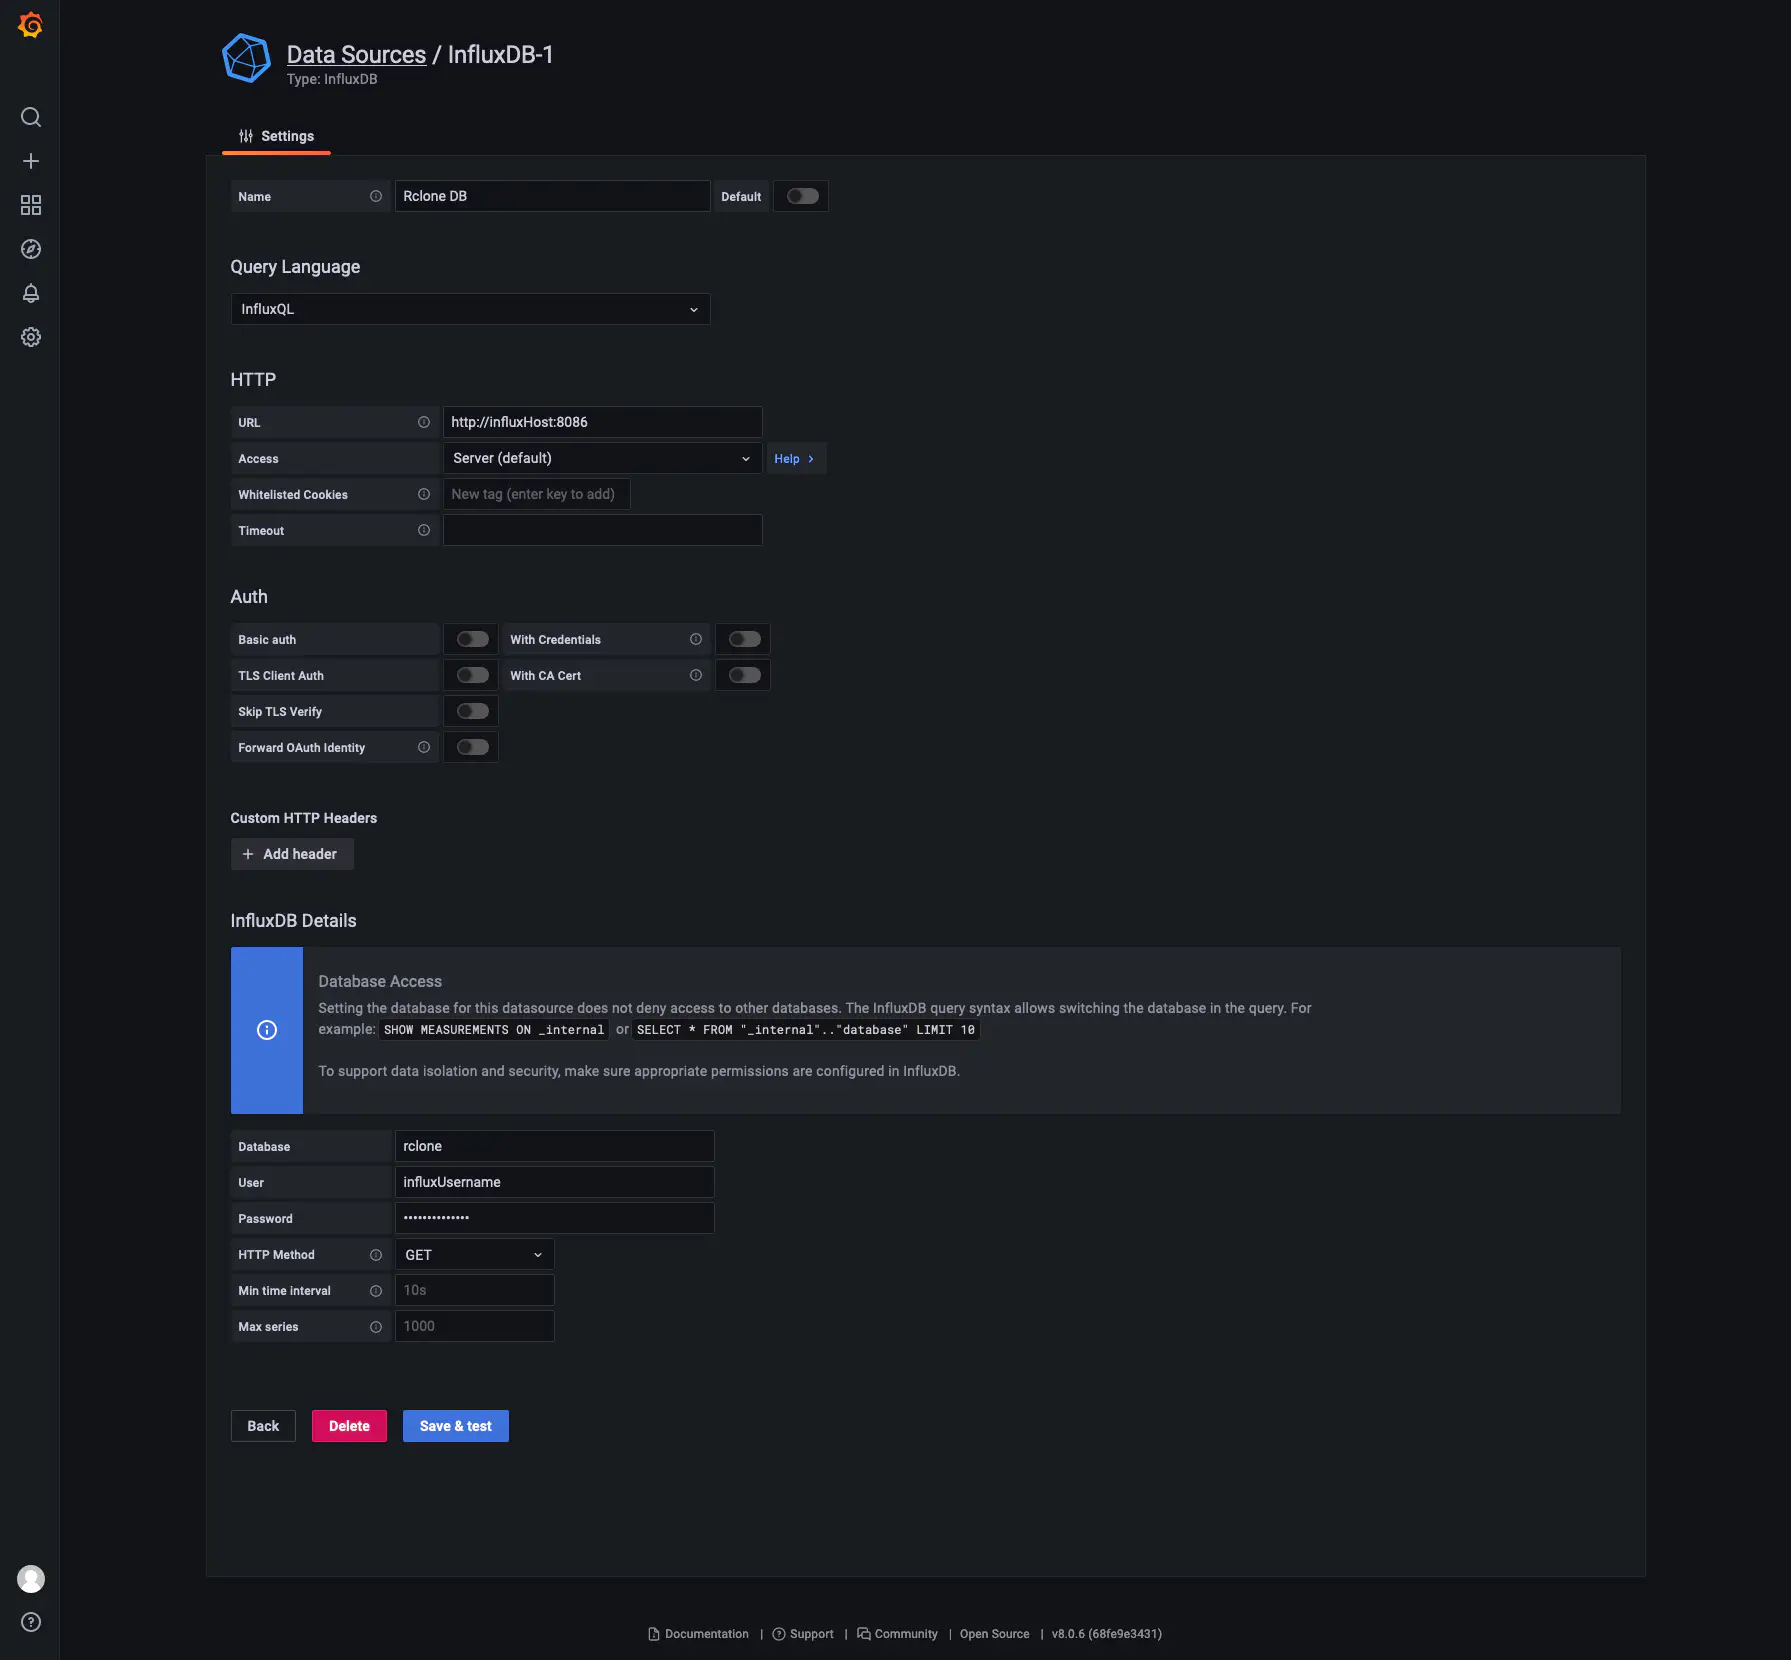Click info icon beside Max series
This screenshot has height=1660, width=1791.
tap(376, 1327)
